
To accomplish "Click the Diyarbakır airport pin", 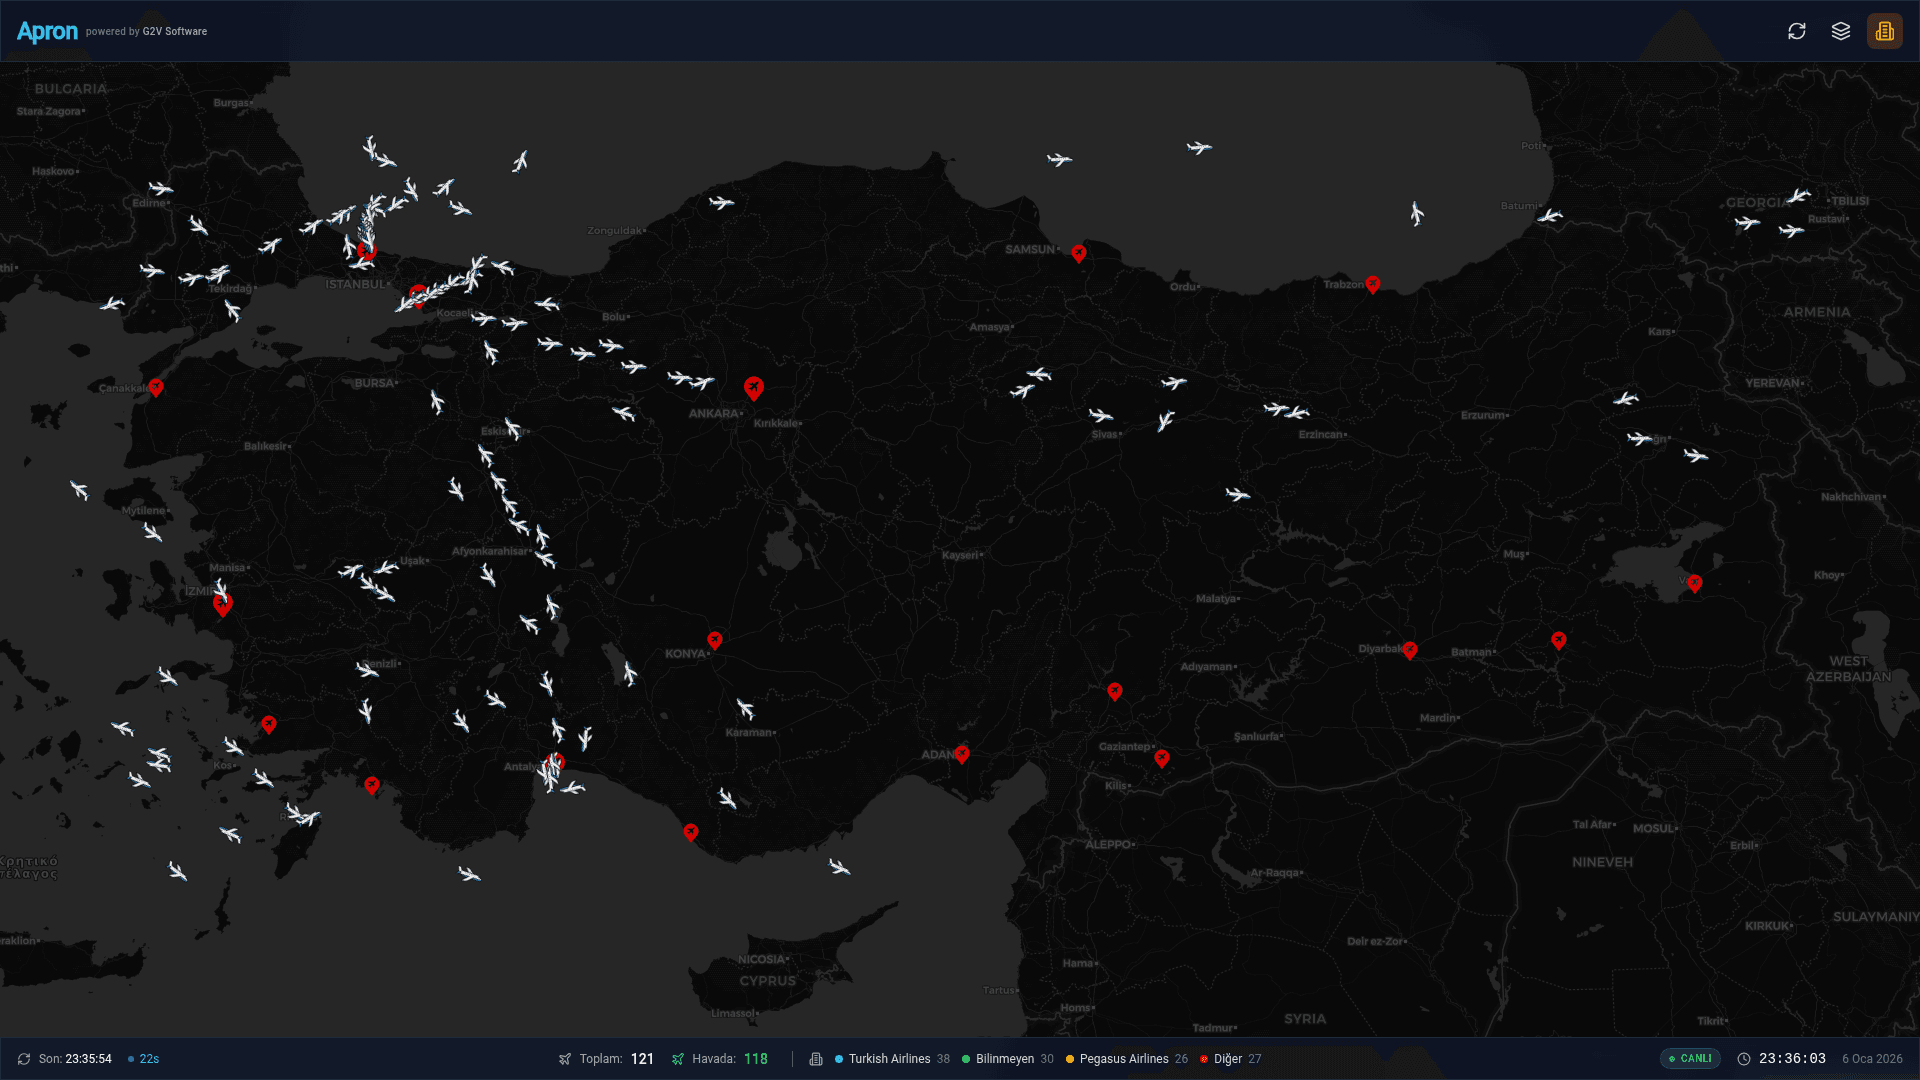I will click(1410, 650).
